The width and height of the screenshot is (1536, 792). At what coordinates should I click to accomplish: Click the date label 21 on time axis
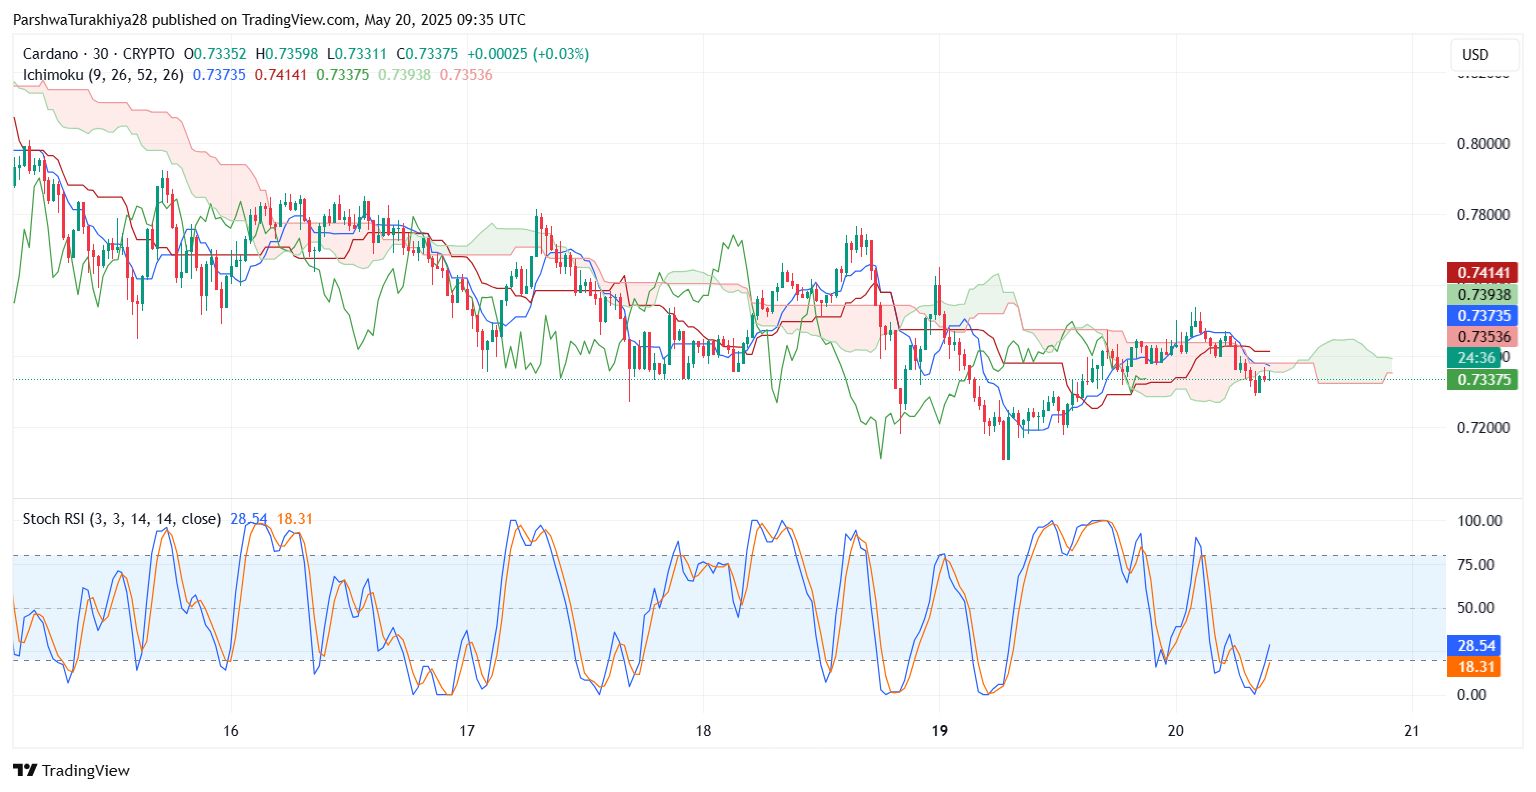point(1411,731)
